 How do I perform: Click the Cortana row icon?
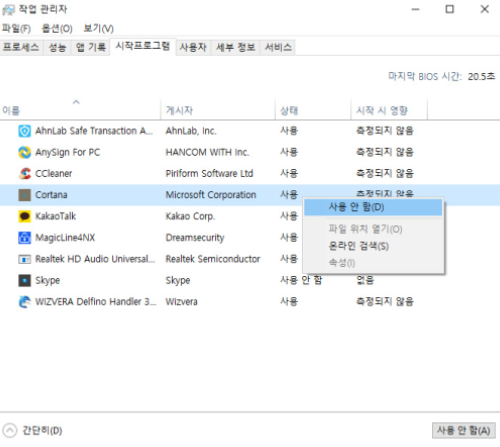tap(24, 195)
